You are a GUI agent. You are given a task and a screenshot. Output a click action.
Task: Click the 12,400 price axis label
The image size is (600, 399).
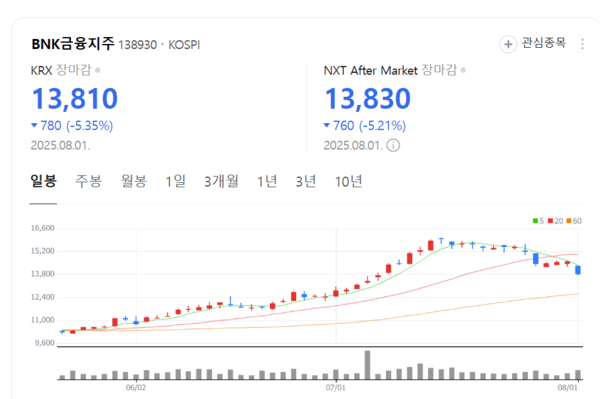pos(42,297)
